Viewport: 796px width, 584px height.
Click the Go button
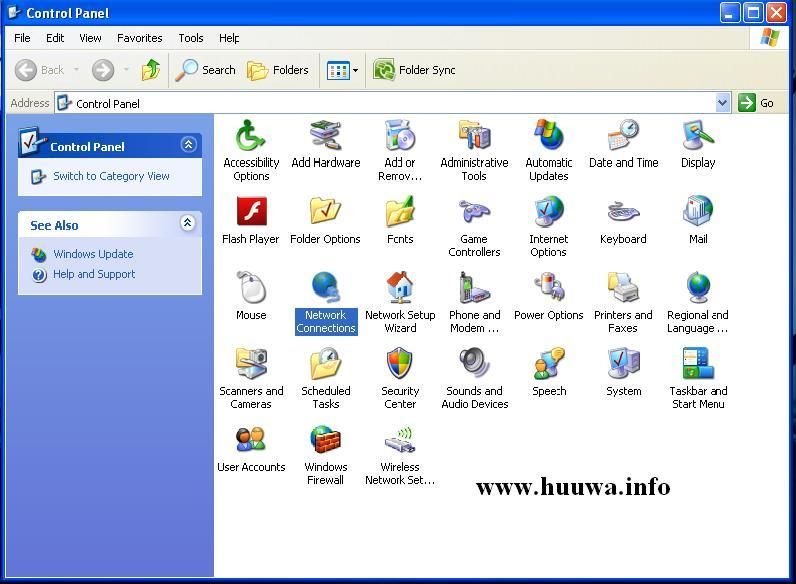coord(756,103)
